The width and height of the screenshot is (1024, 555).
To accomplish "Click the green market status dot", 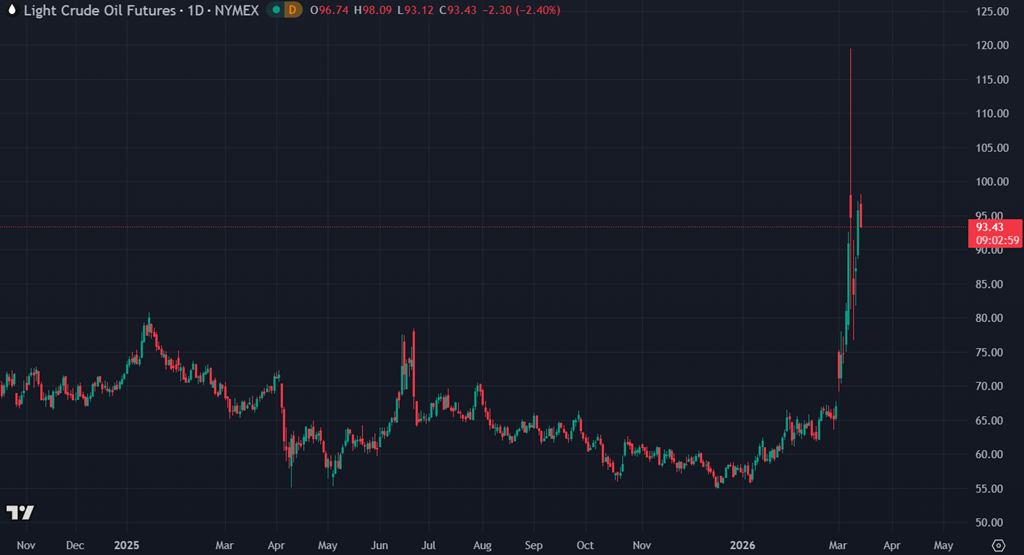I will [x=271, y=10].
